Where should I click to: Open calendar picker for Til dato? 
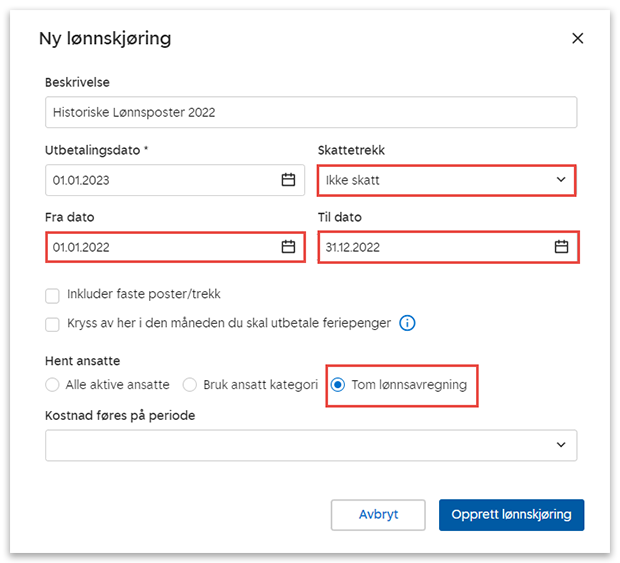(x=561, y=246)
